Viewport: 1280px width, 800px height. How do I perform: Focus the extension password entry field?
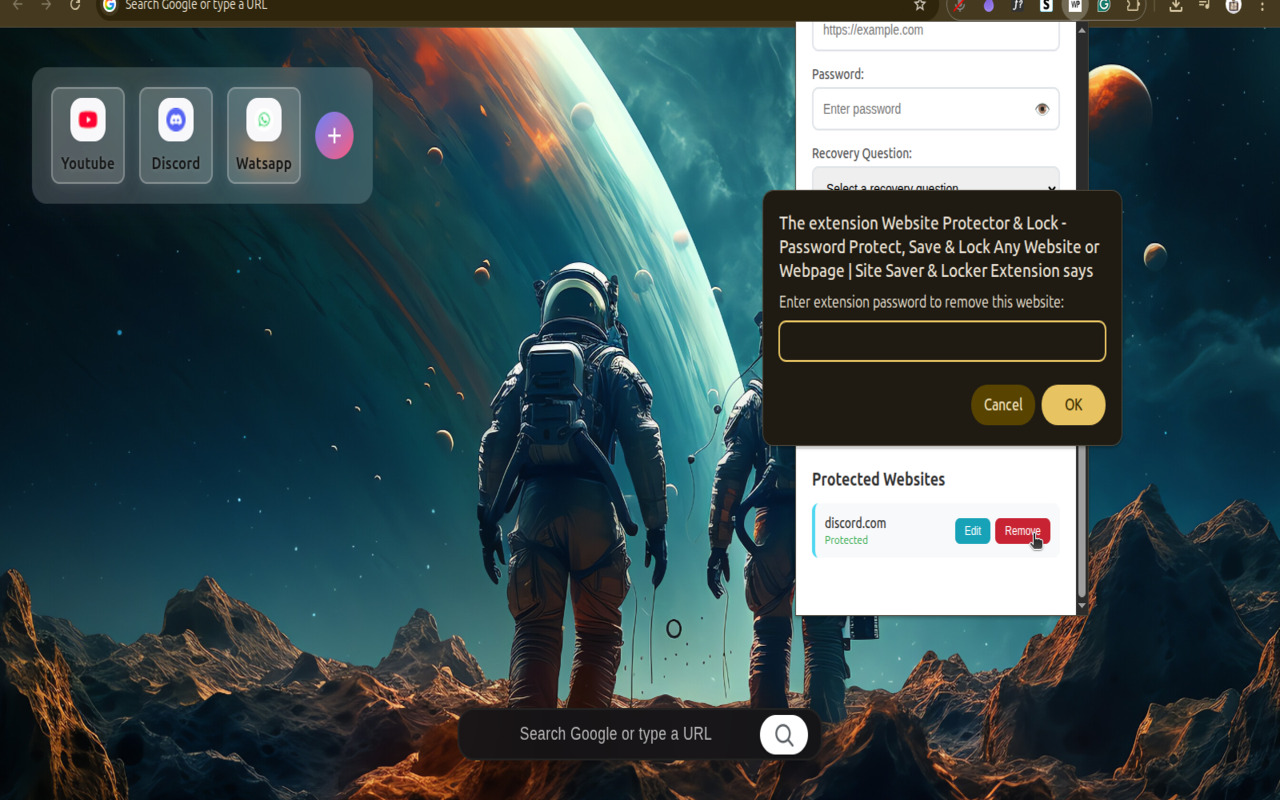click(941, 341)
